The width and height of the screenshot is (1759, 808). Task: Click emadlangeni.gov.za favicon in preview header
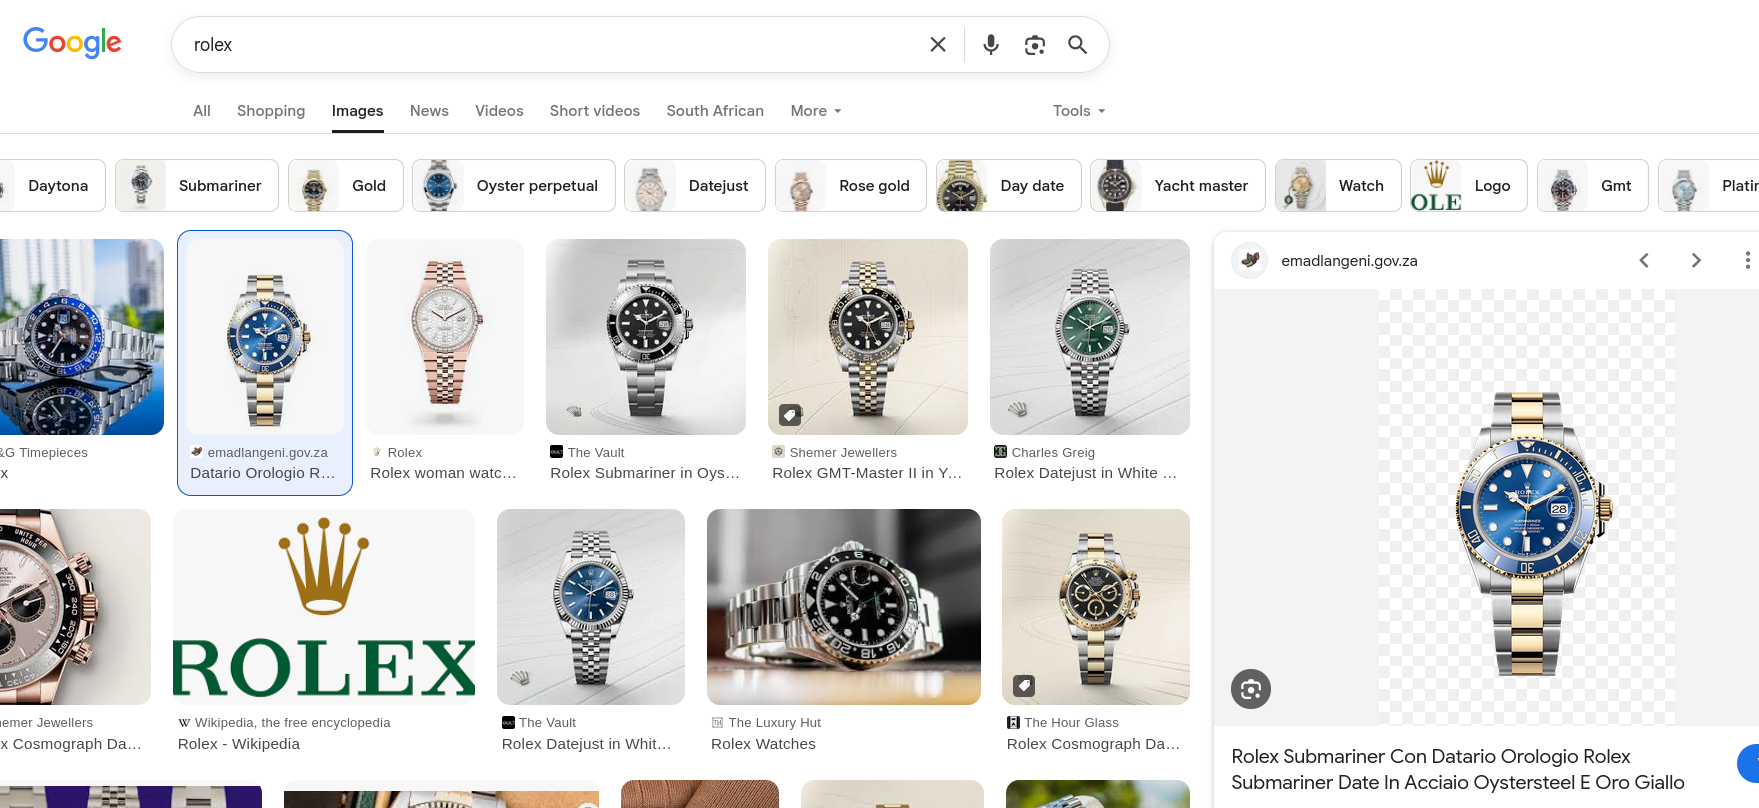tap(1249, 260)
